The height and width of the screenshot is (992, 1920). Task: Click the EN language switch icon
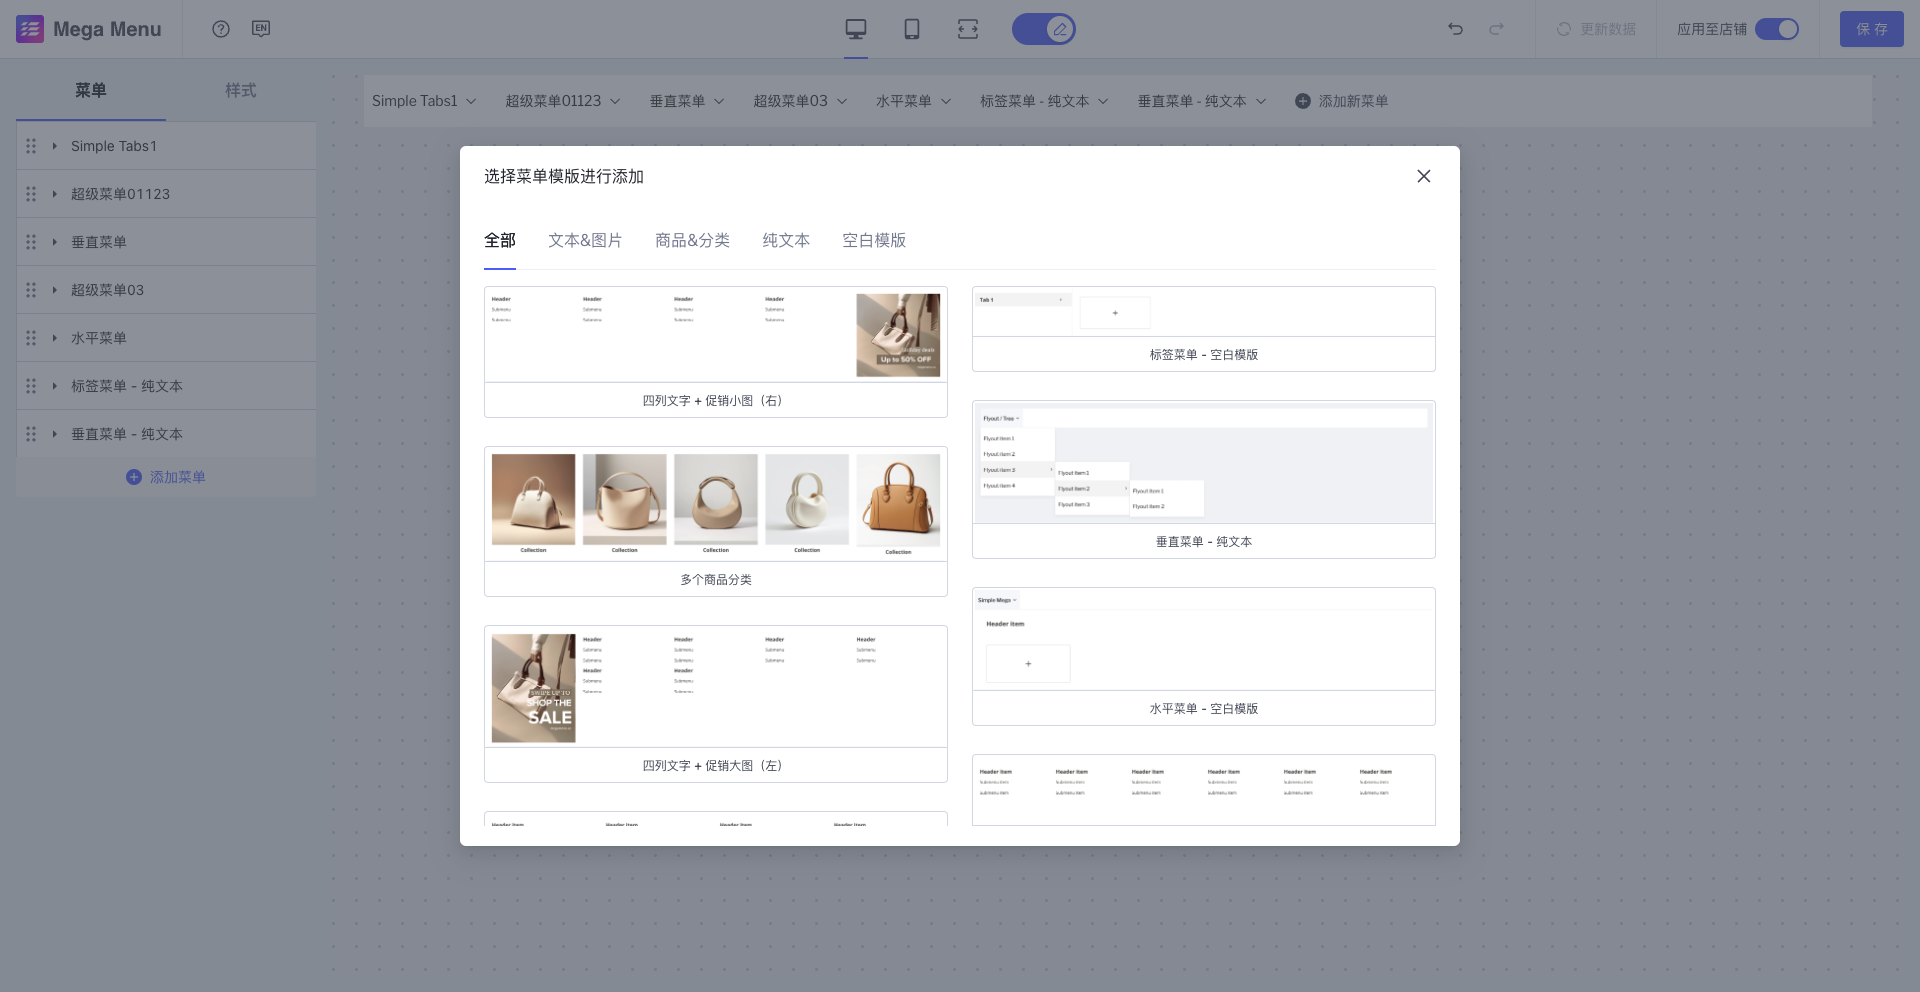click(x=261, y=29)
